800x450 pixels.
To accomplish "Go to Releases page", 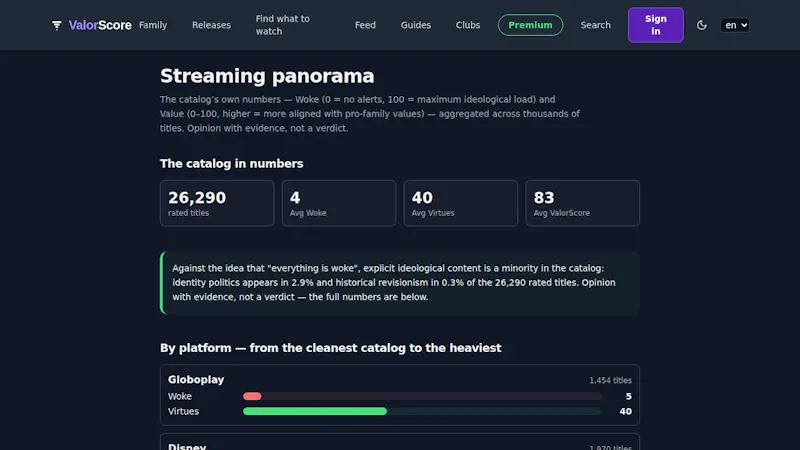I will (x=211, y=25).
